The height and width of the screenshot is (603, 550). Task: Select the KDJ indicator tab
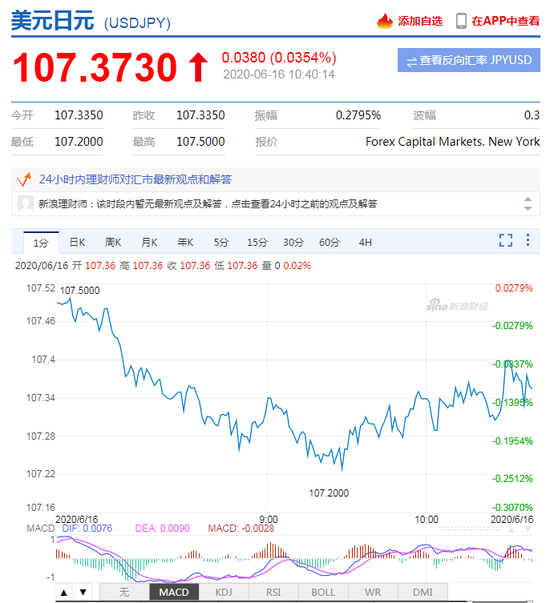click(223, 592)
